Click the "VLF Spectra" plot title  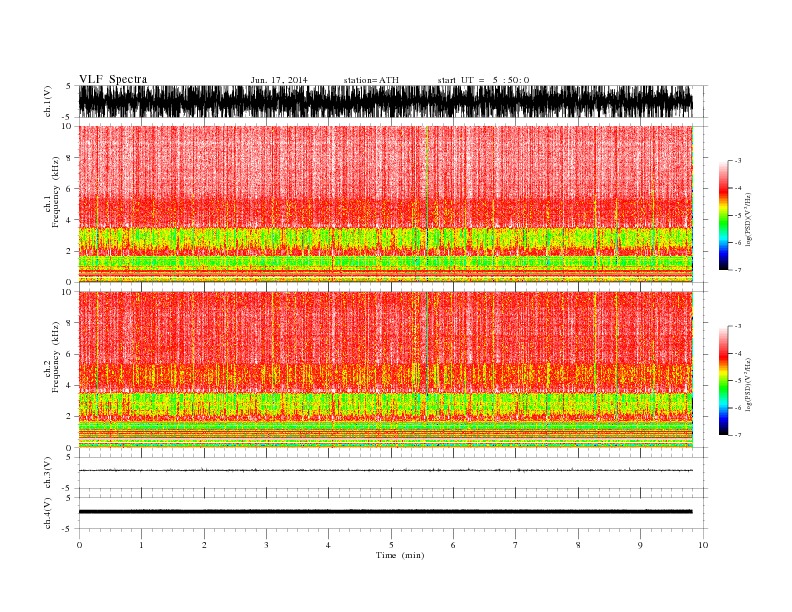(113, 79)
